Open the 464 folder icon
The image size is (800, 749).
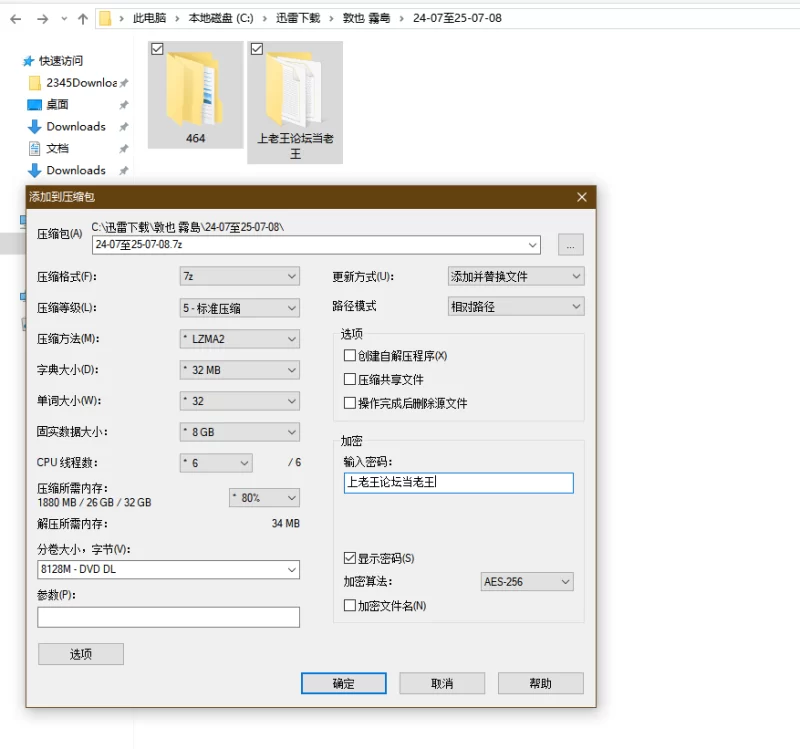[195, 88]
